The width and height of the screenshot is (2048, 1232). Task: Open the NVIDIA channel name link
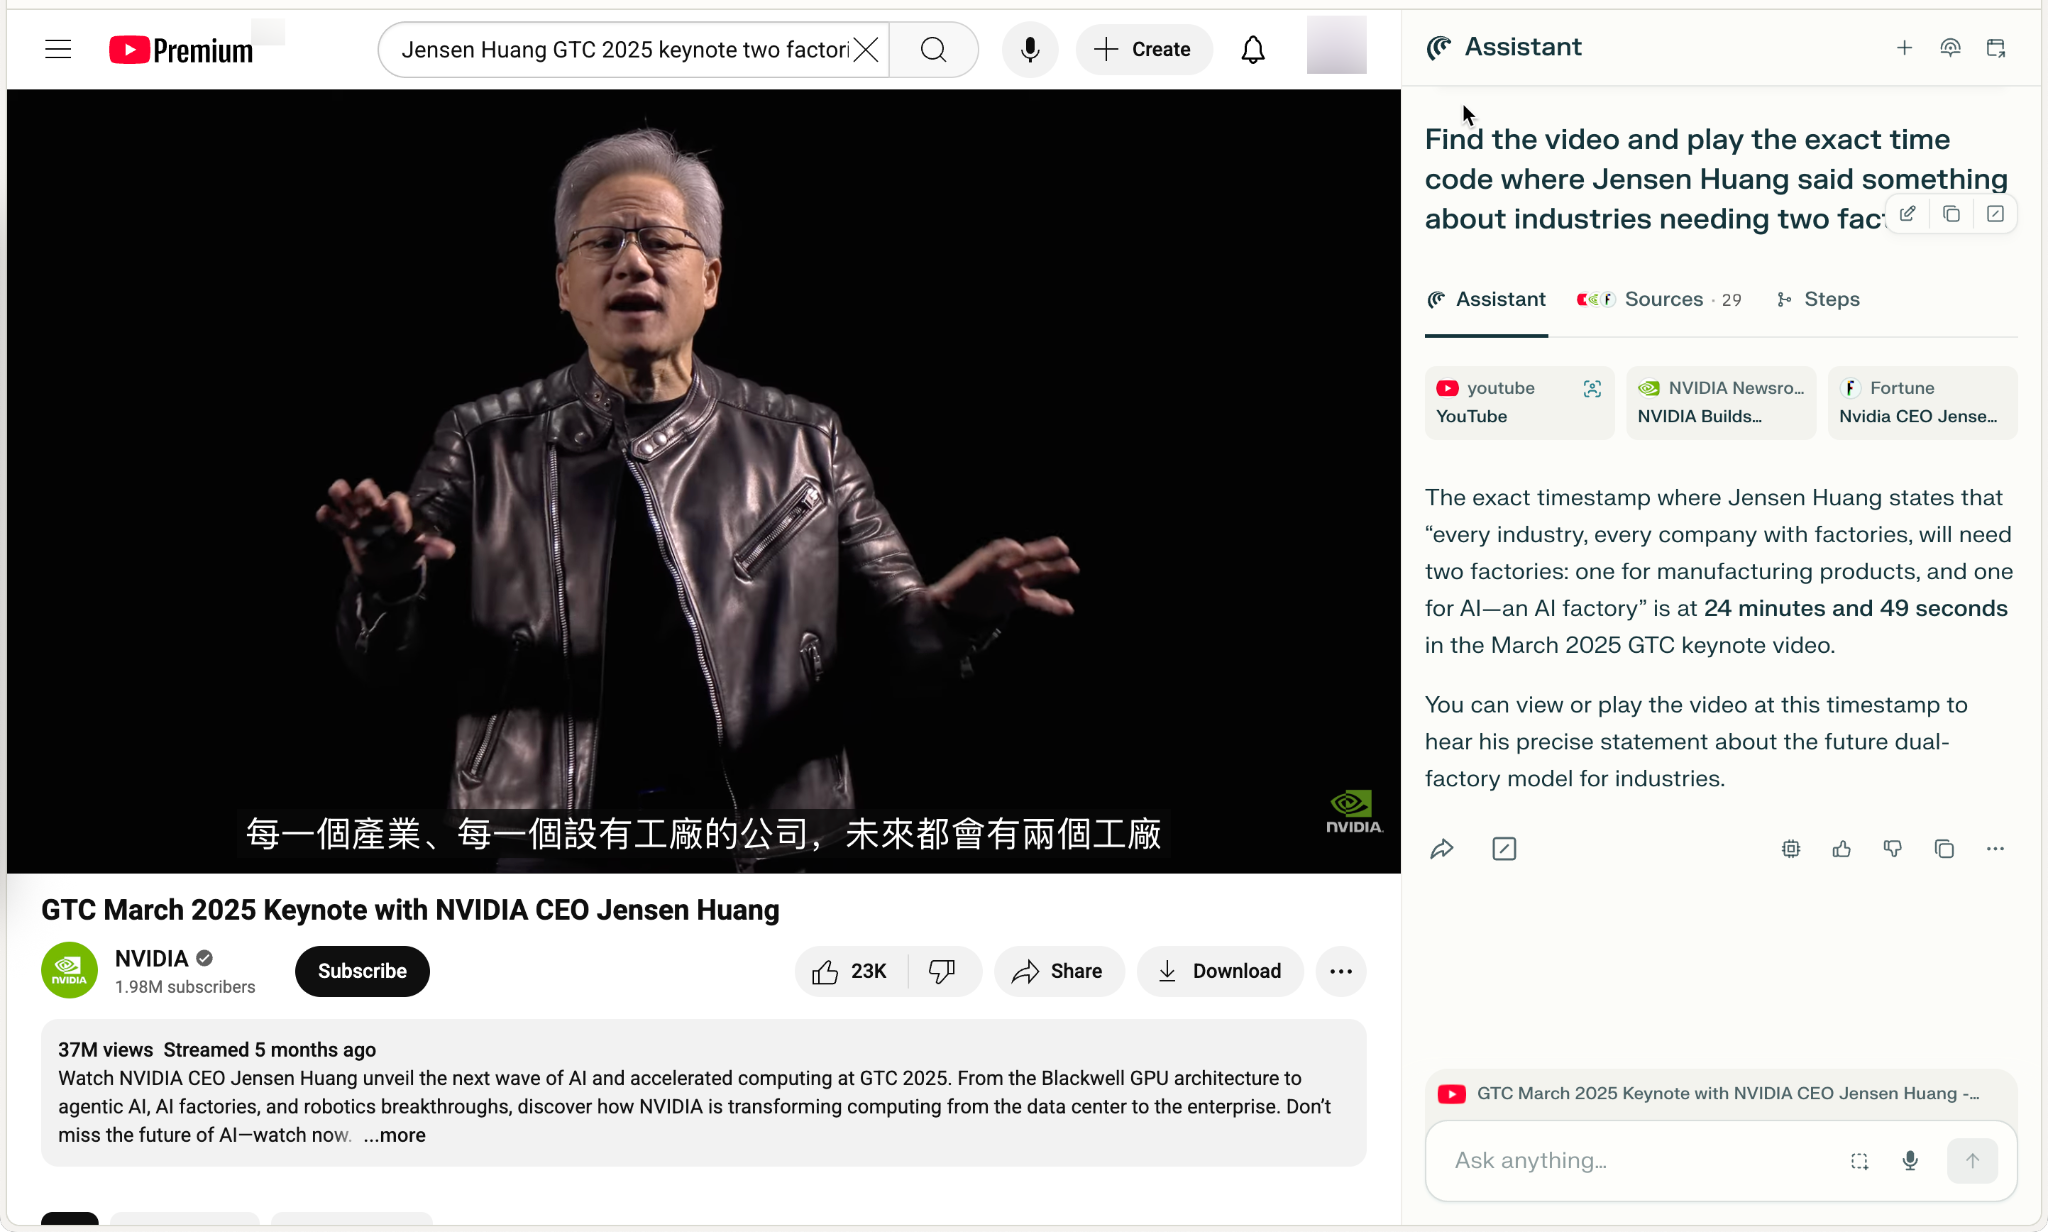click(x=152, y=958)
